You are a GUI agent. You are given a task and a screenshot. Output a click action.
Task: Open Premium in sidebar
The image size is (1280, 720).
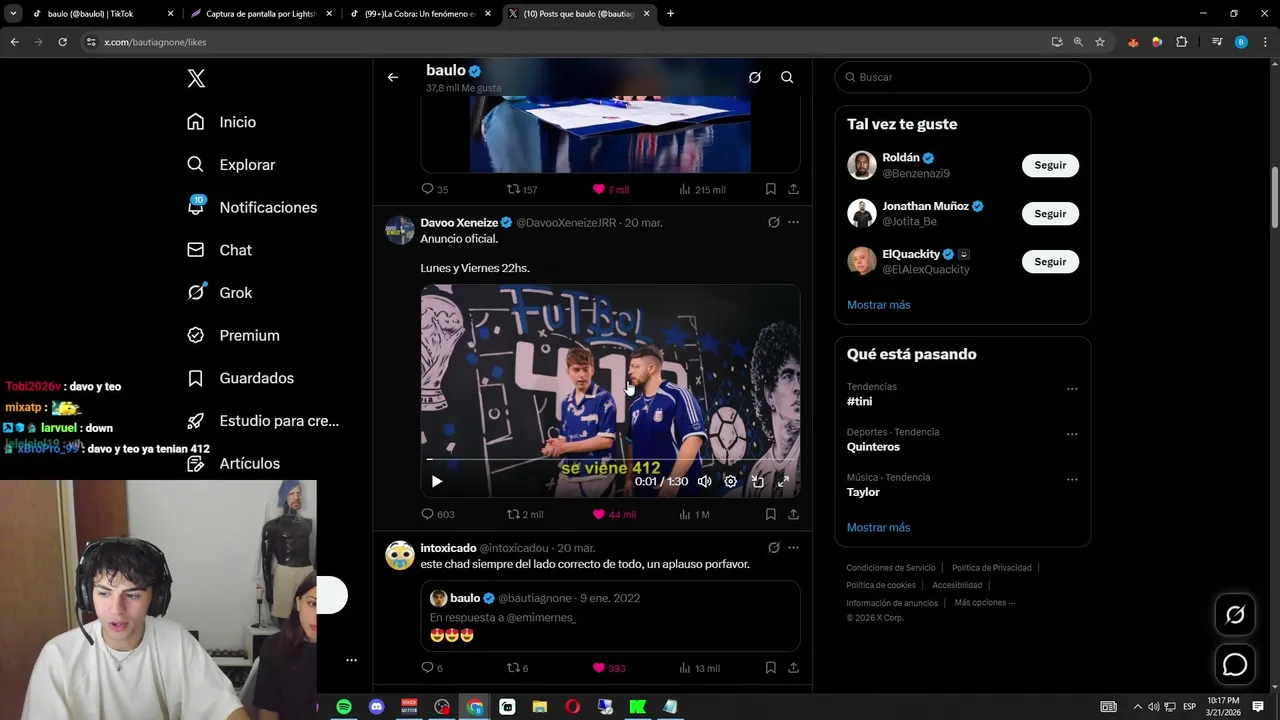coord(233,335)
